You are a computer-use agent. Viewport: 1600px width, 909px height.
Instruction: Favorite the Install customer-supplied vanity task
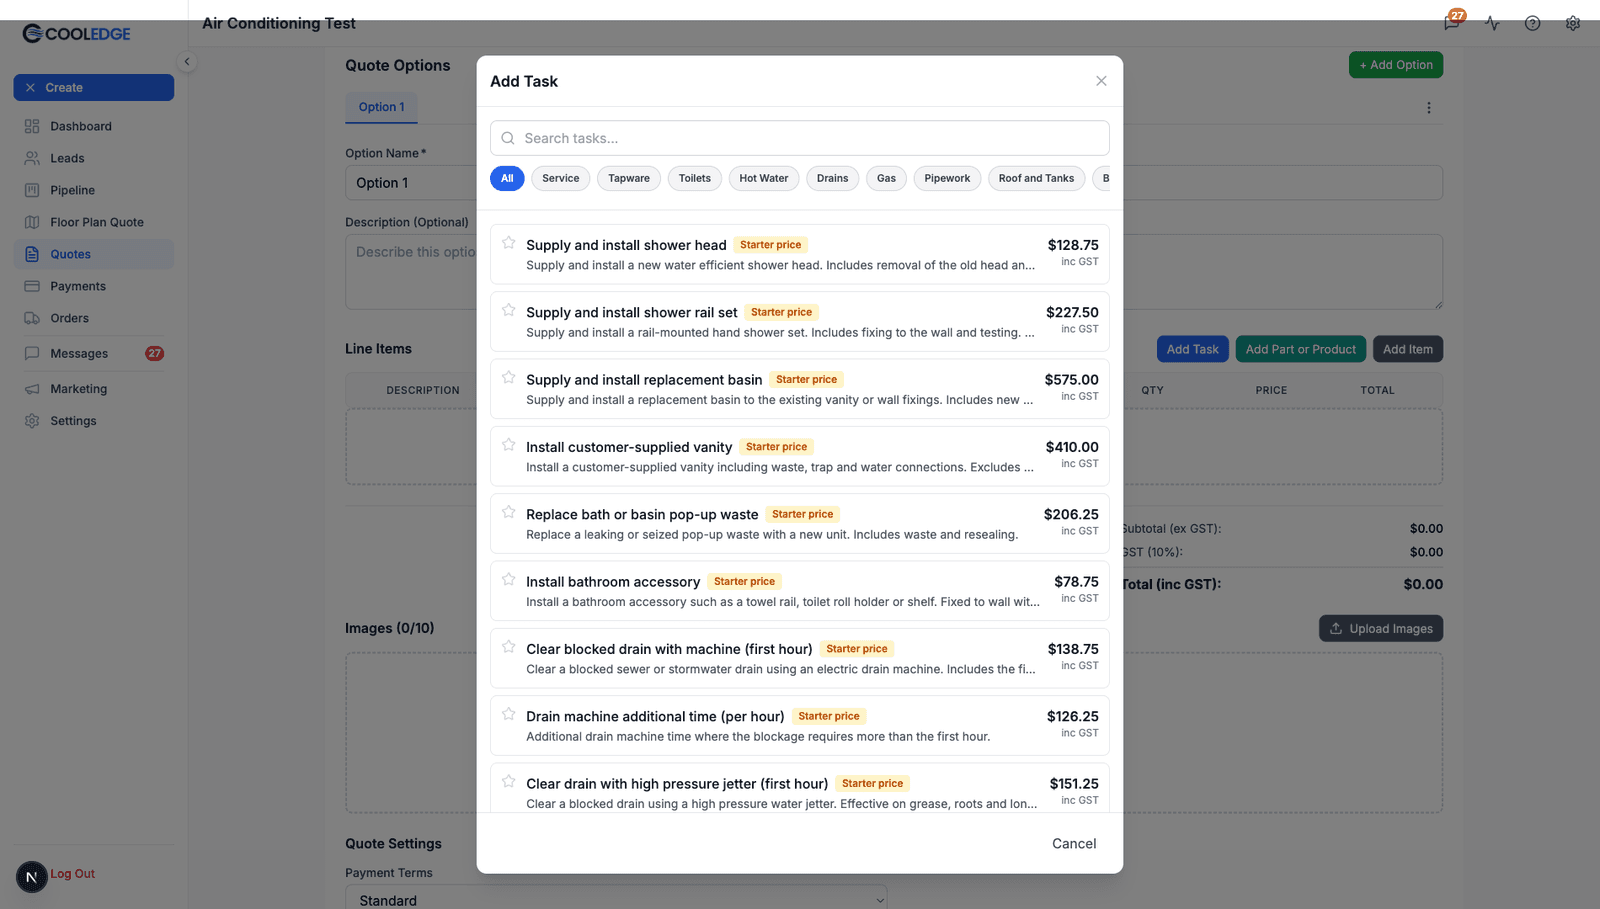(509, 445)
